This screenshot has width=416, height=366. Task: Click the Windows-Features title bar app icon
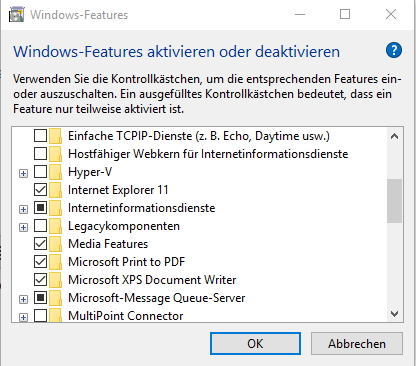tap(17, 14)
